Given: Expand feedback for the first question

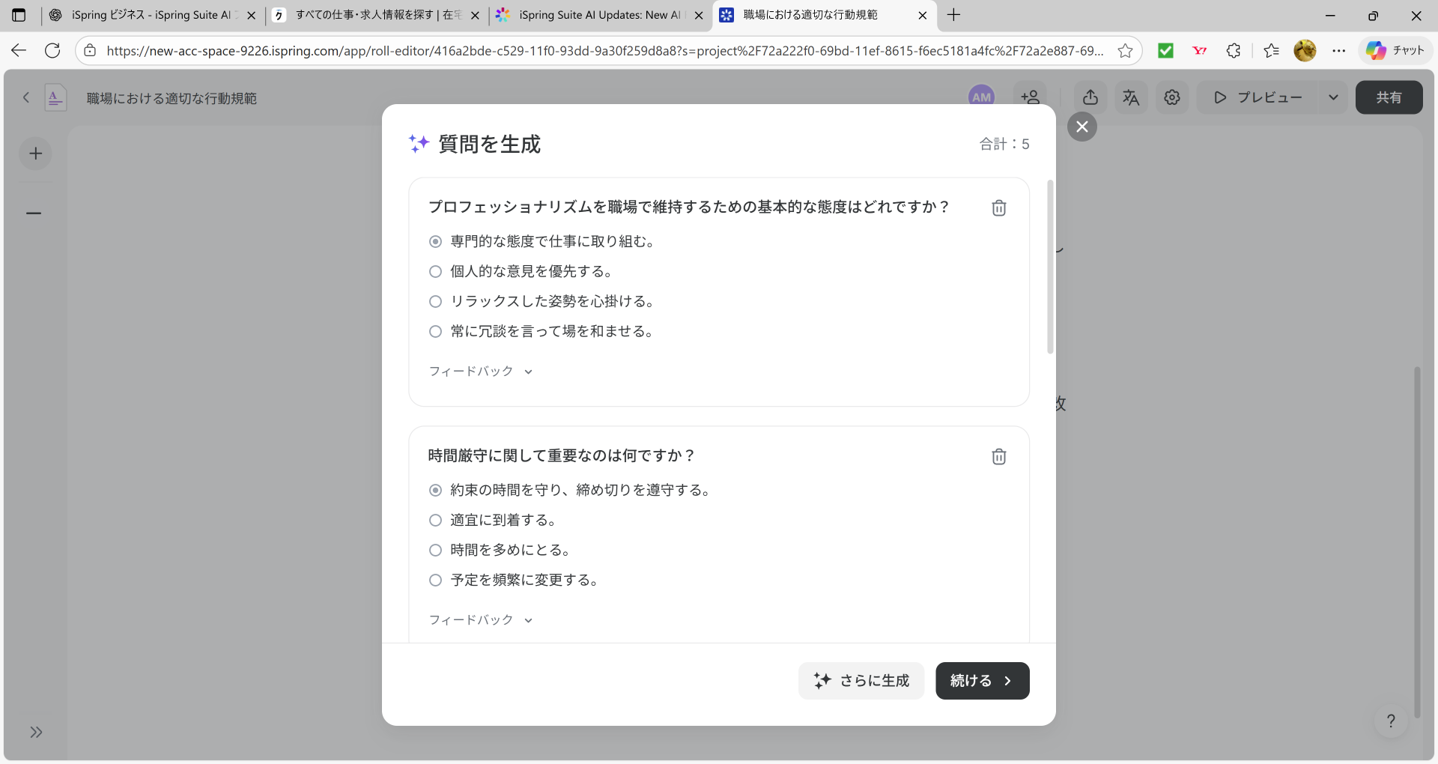Looking at the screenshot, I should [479, 370].
